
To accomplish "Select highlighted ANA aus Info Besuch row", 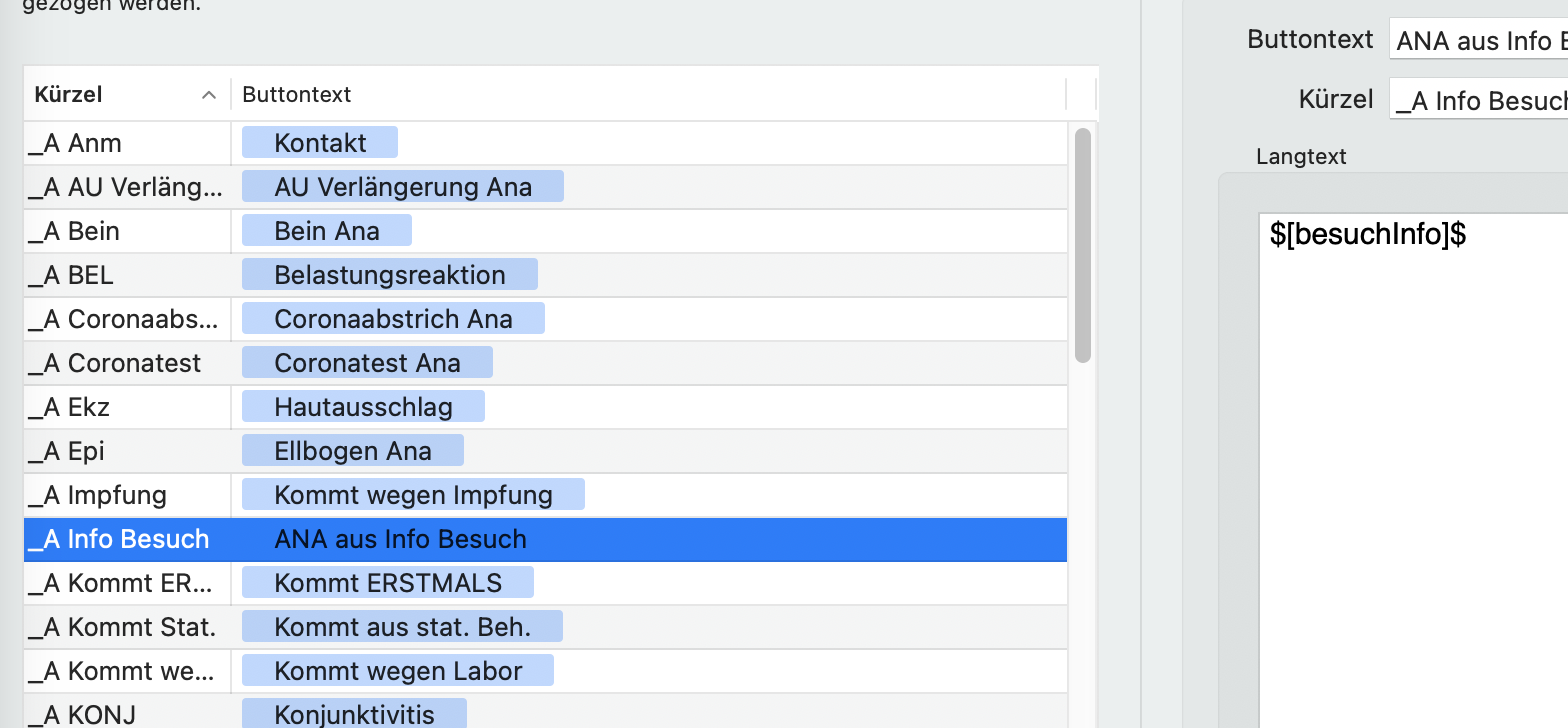I will coord(546,539).
